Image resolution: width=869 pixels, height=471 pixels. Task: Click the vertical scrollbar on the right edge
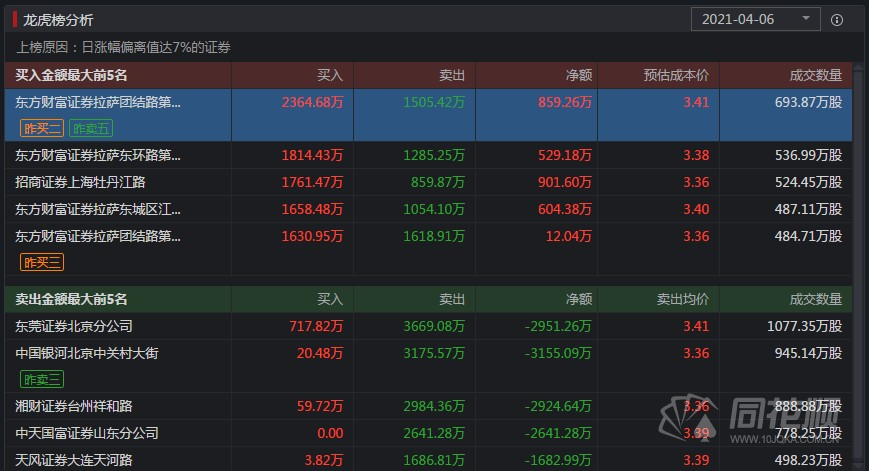[859, 250]
